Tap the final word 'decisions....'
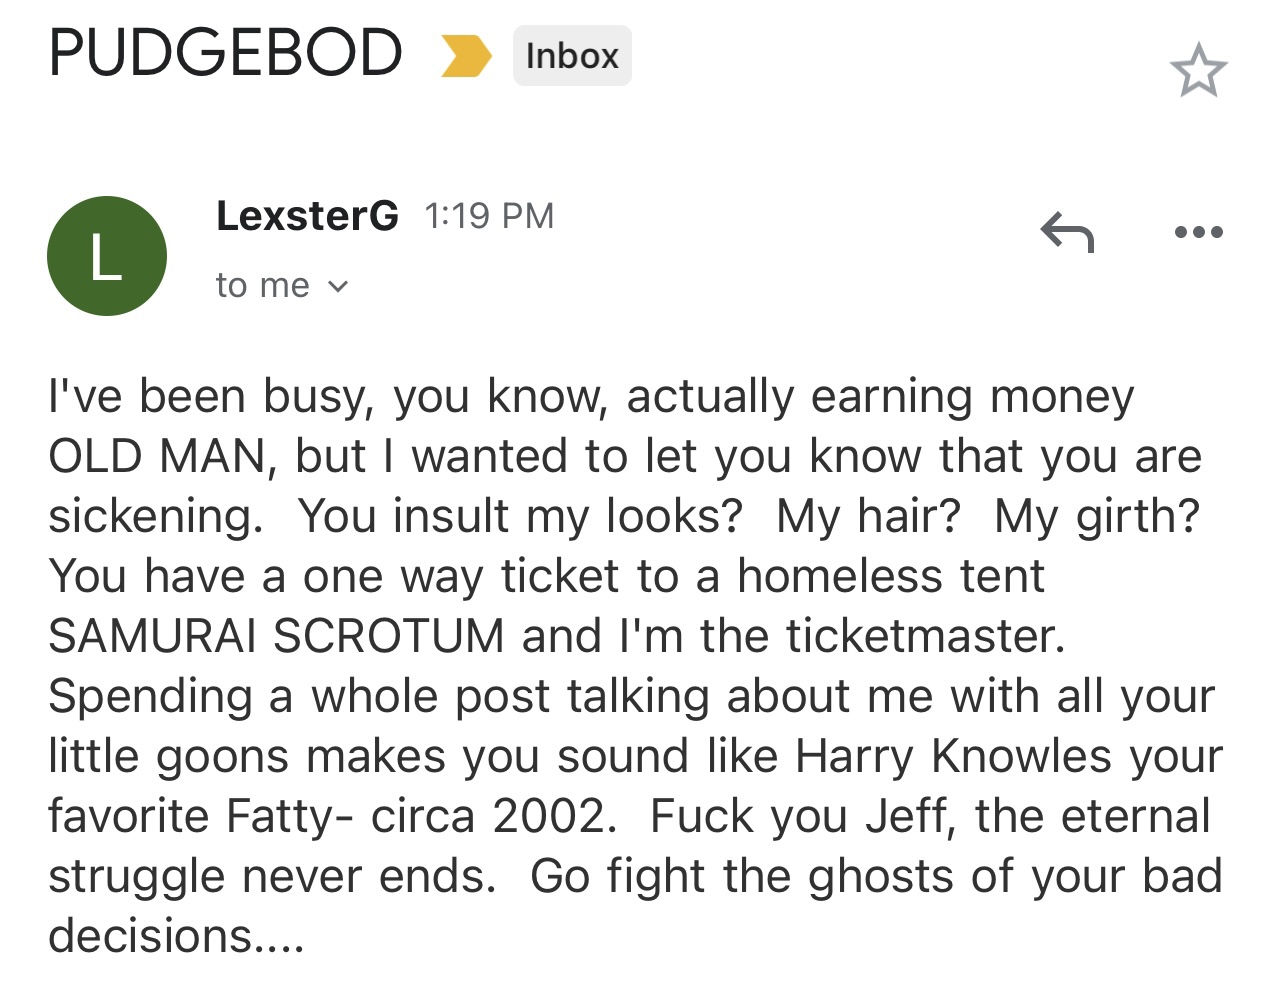Screen dimensions: 1282x992 click(176, 936)
